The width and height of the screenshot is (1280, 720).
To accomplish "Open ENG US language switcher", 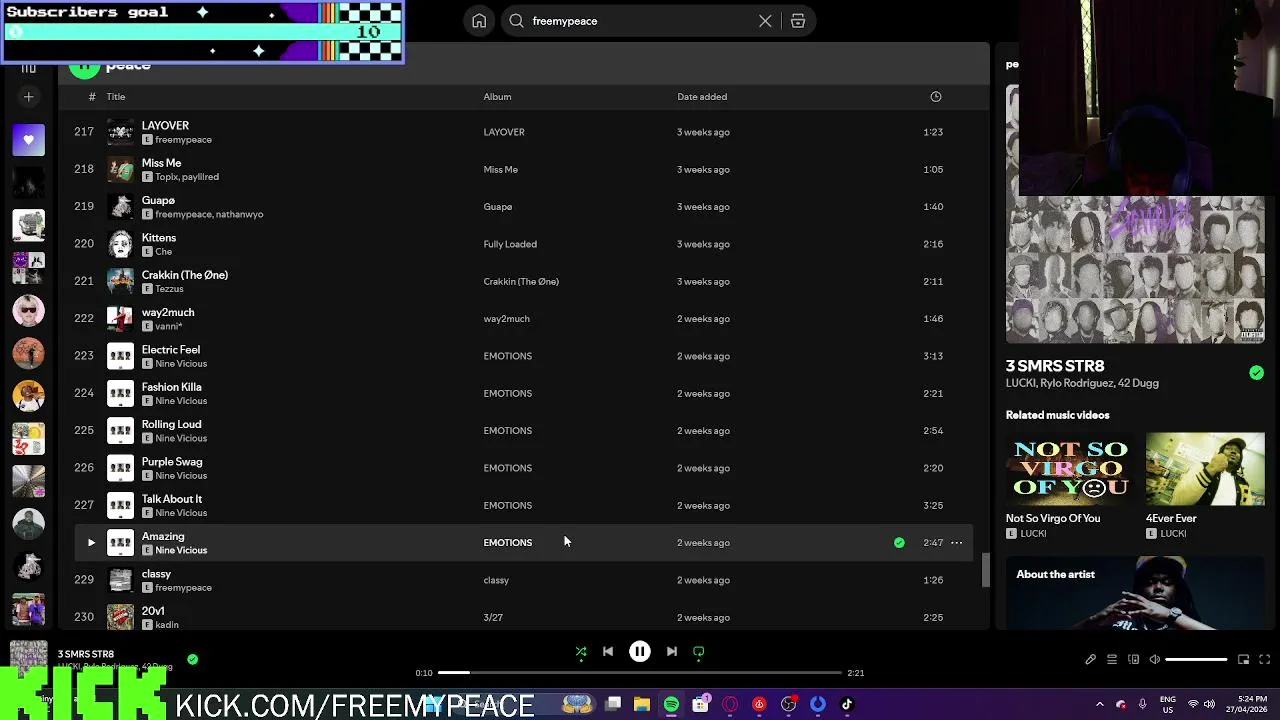I will 1167,704.
